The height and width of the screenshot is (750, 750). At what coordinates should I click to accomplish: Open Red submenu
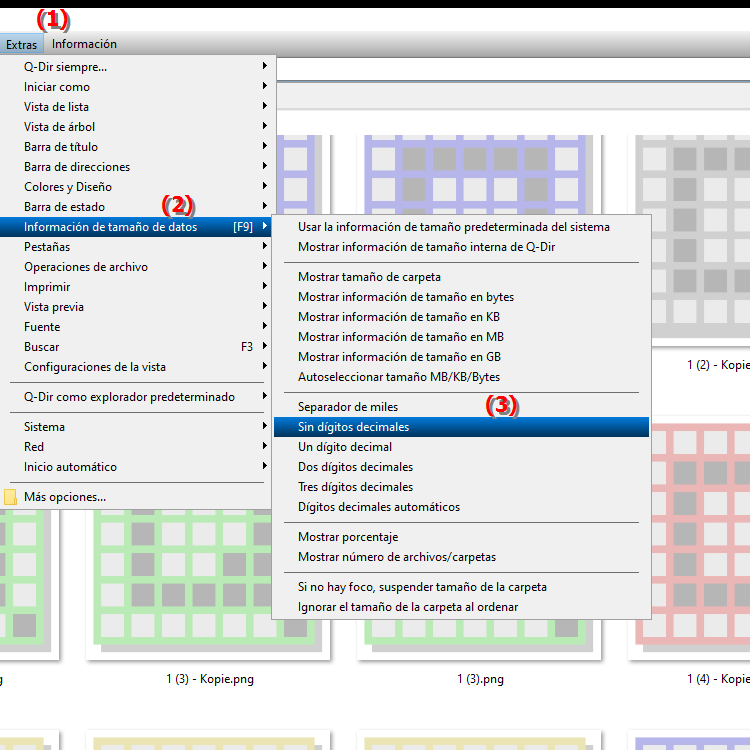[137, 447]
